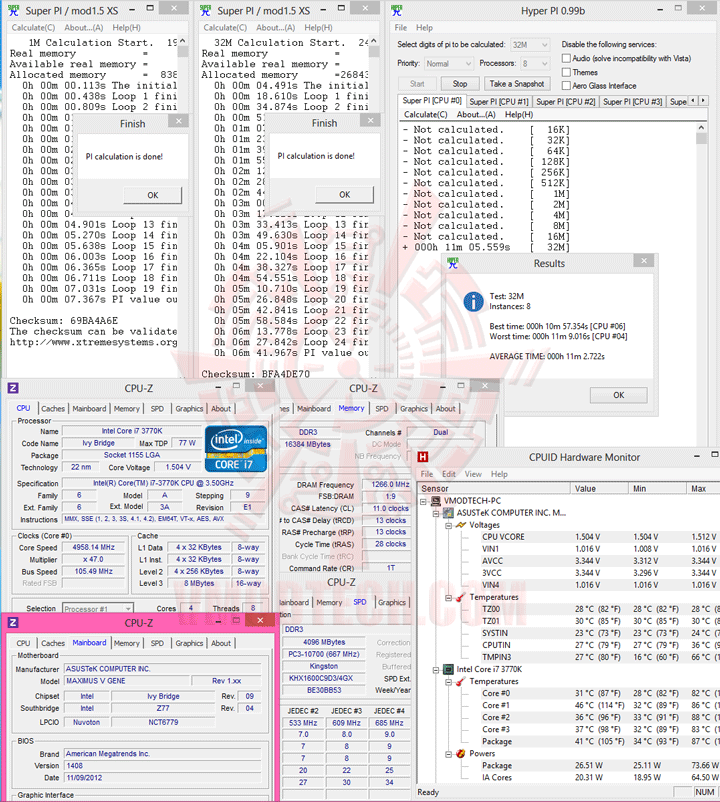This screenshot has height=802, width=720.
Task: Open the Caches tab in the CPU tab CPU-Z window
Action: [53, 409]
